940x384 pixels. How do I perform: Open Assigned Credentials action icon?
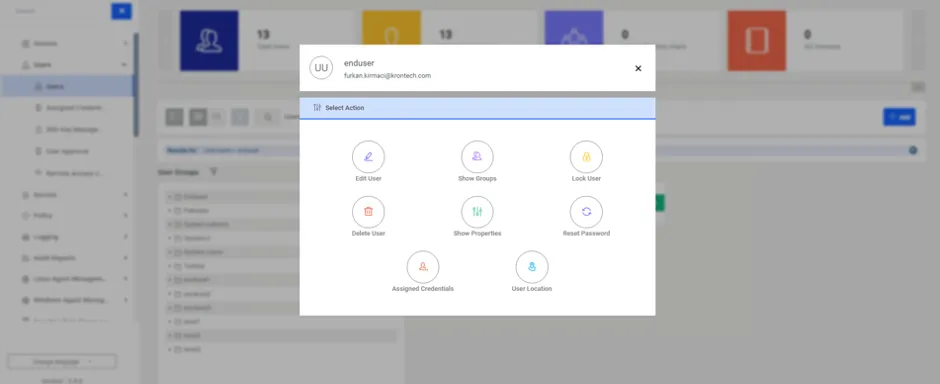(x=423, y=267)
